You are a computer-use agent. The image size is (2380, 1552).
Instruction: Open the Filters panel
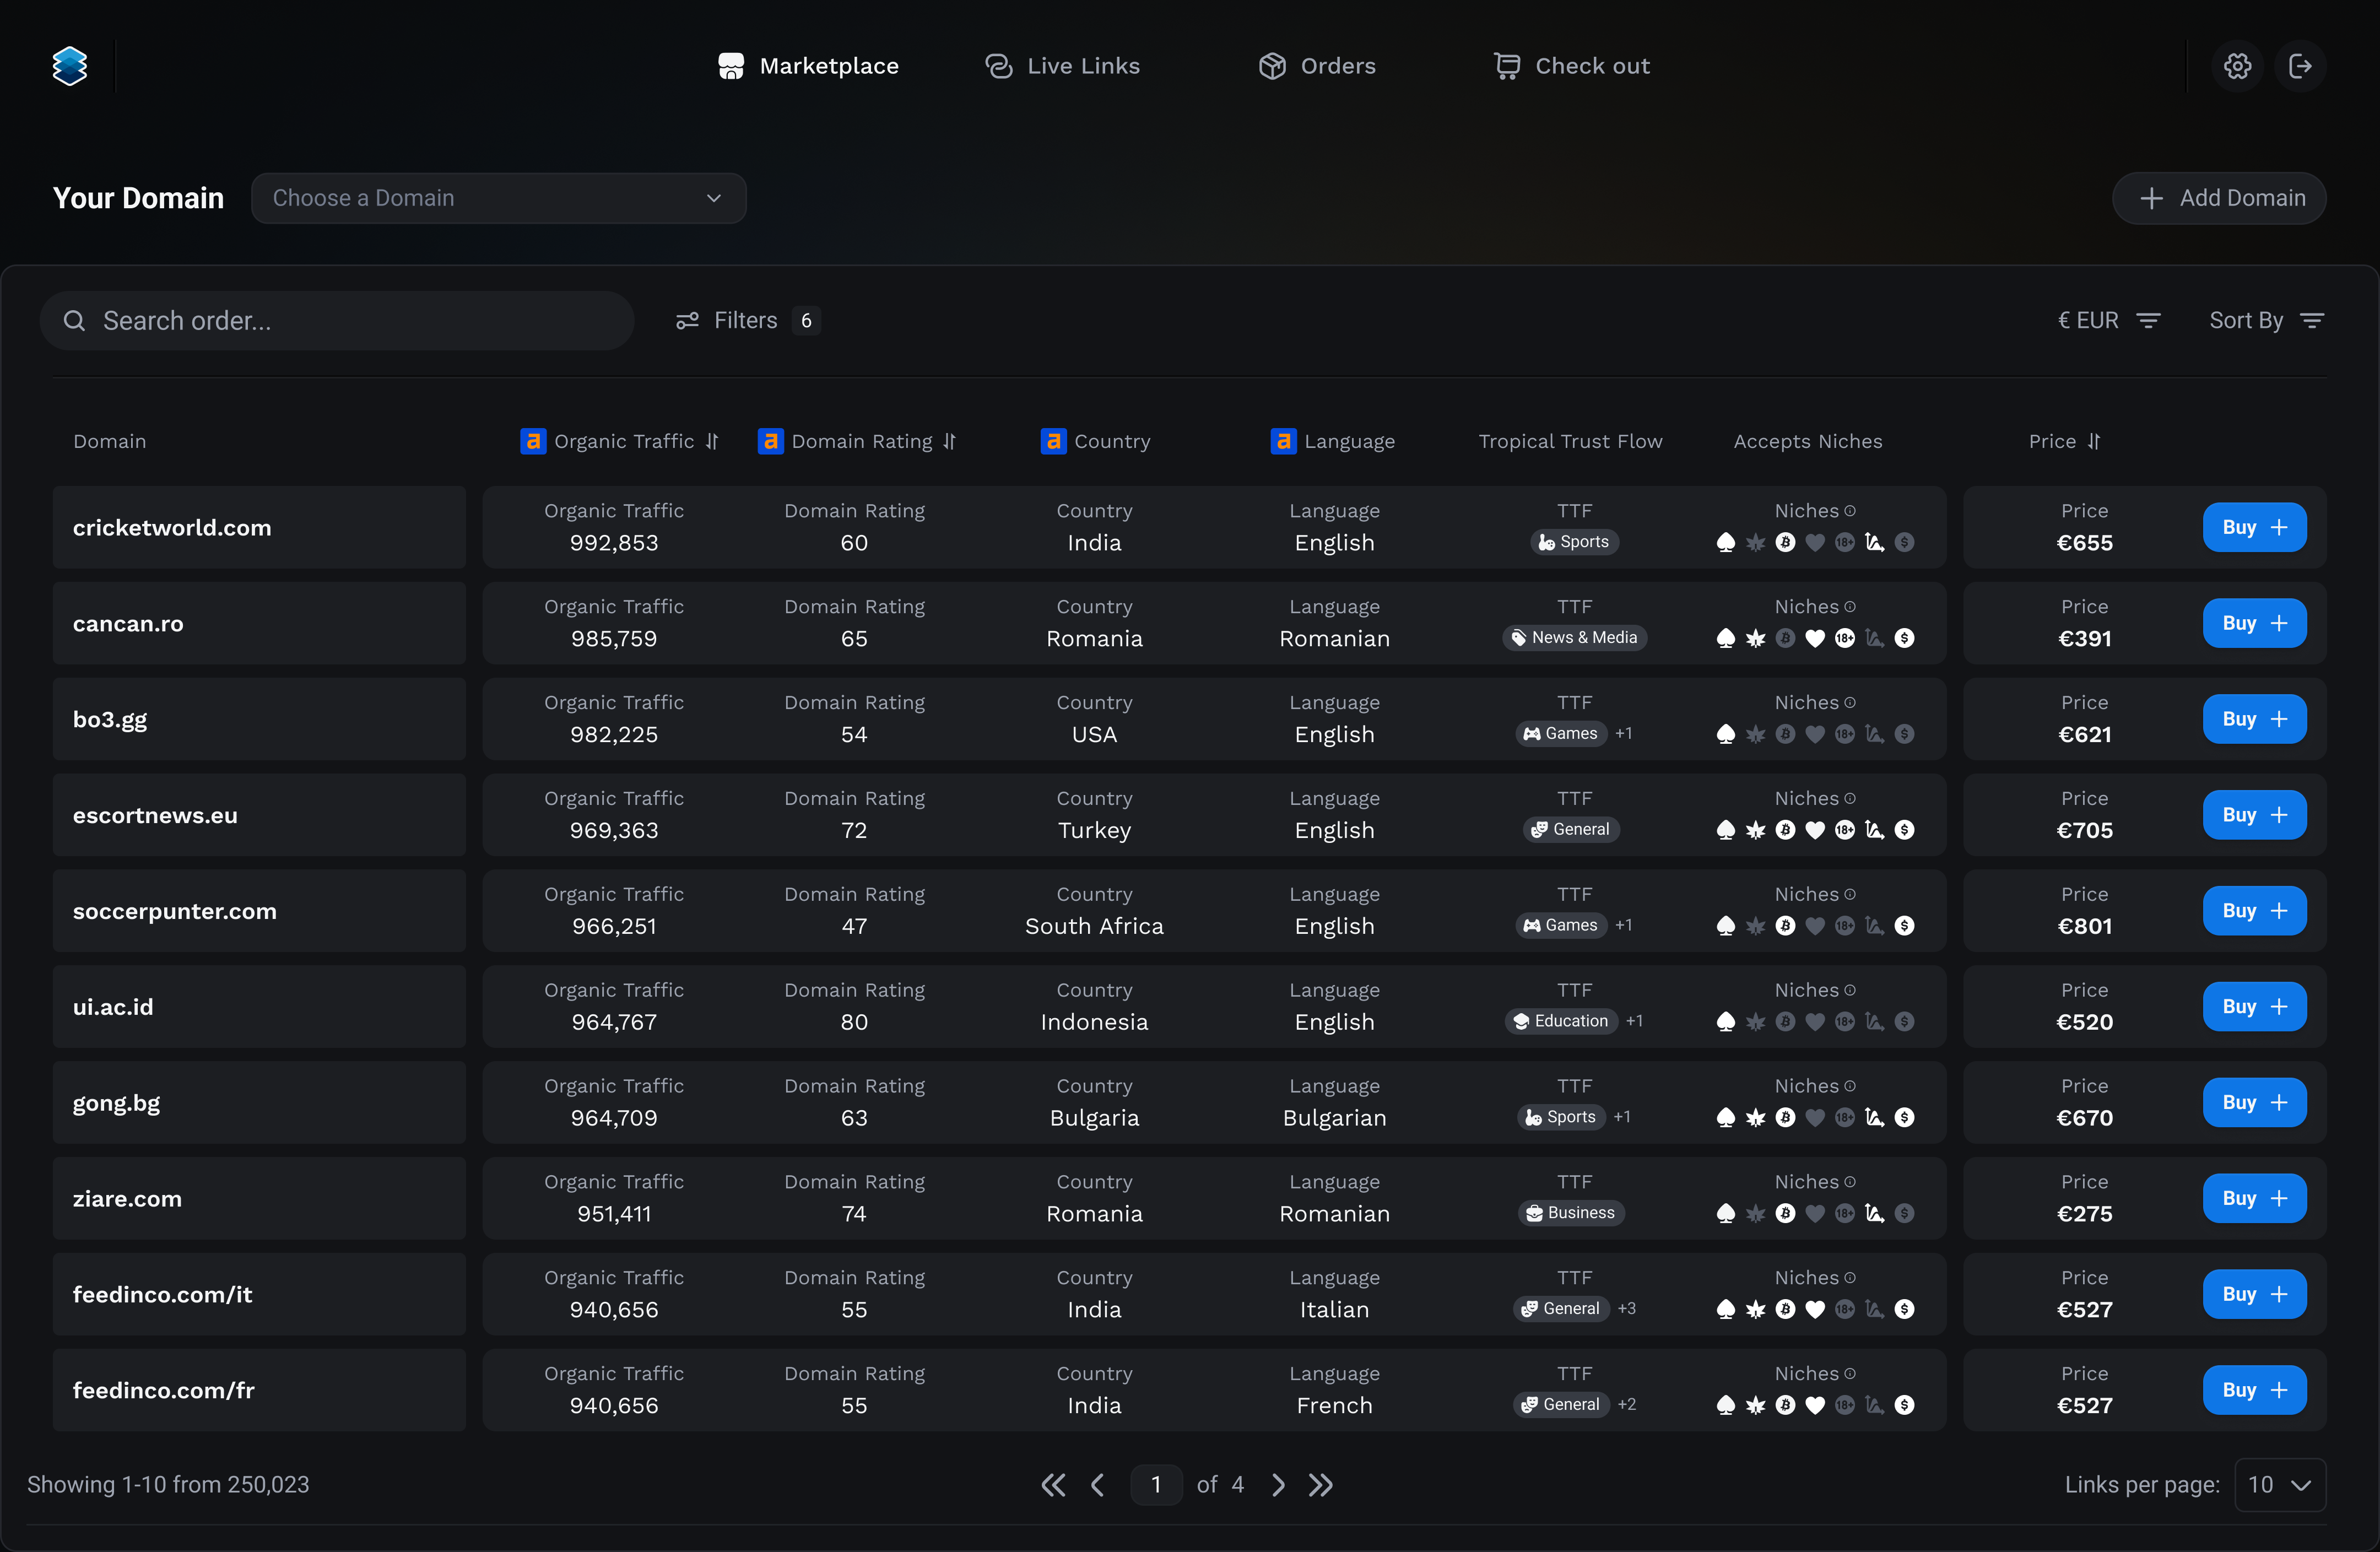(x=746, y=320)
